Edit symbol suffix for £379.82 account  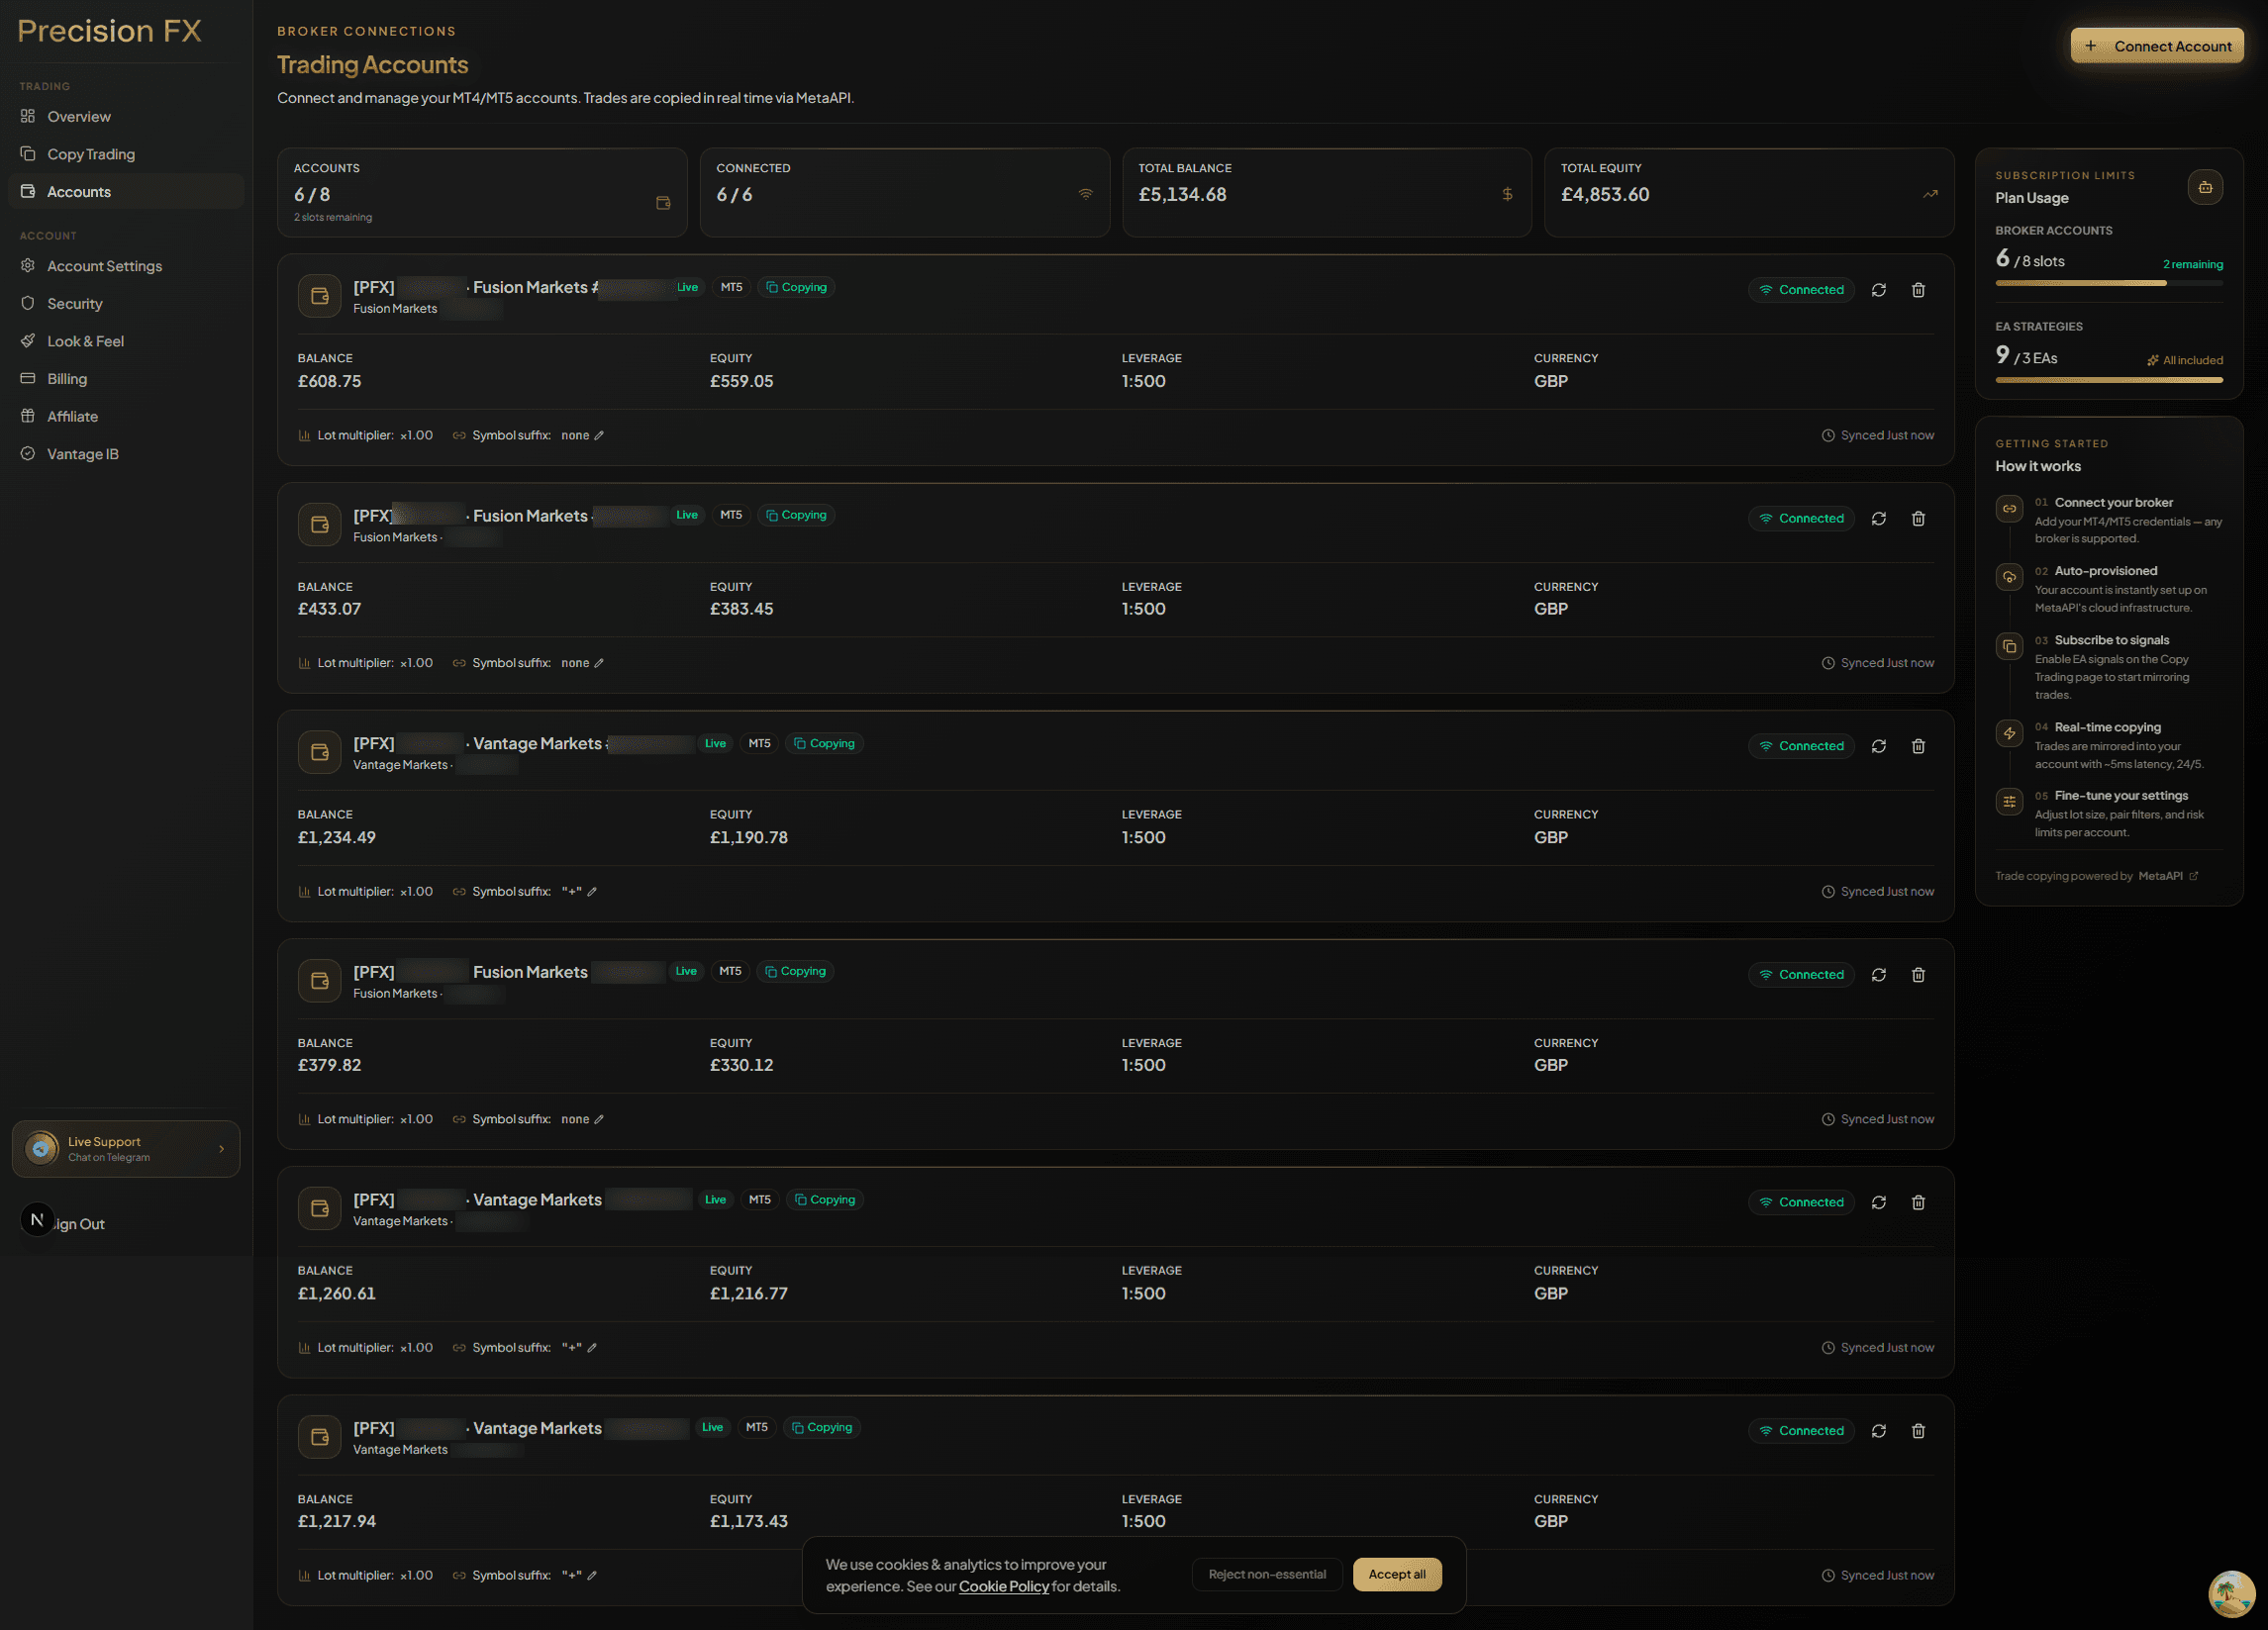point(599,1119)
